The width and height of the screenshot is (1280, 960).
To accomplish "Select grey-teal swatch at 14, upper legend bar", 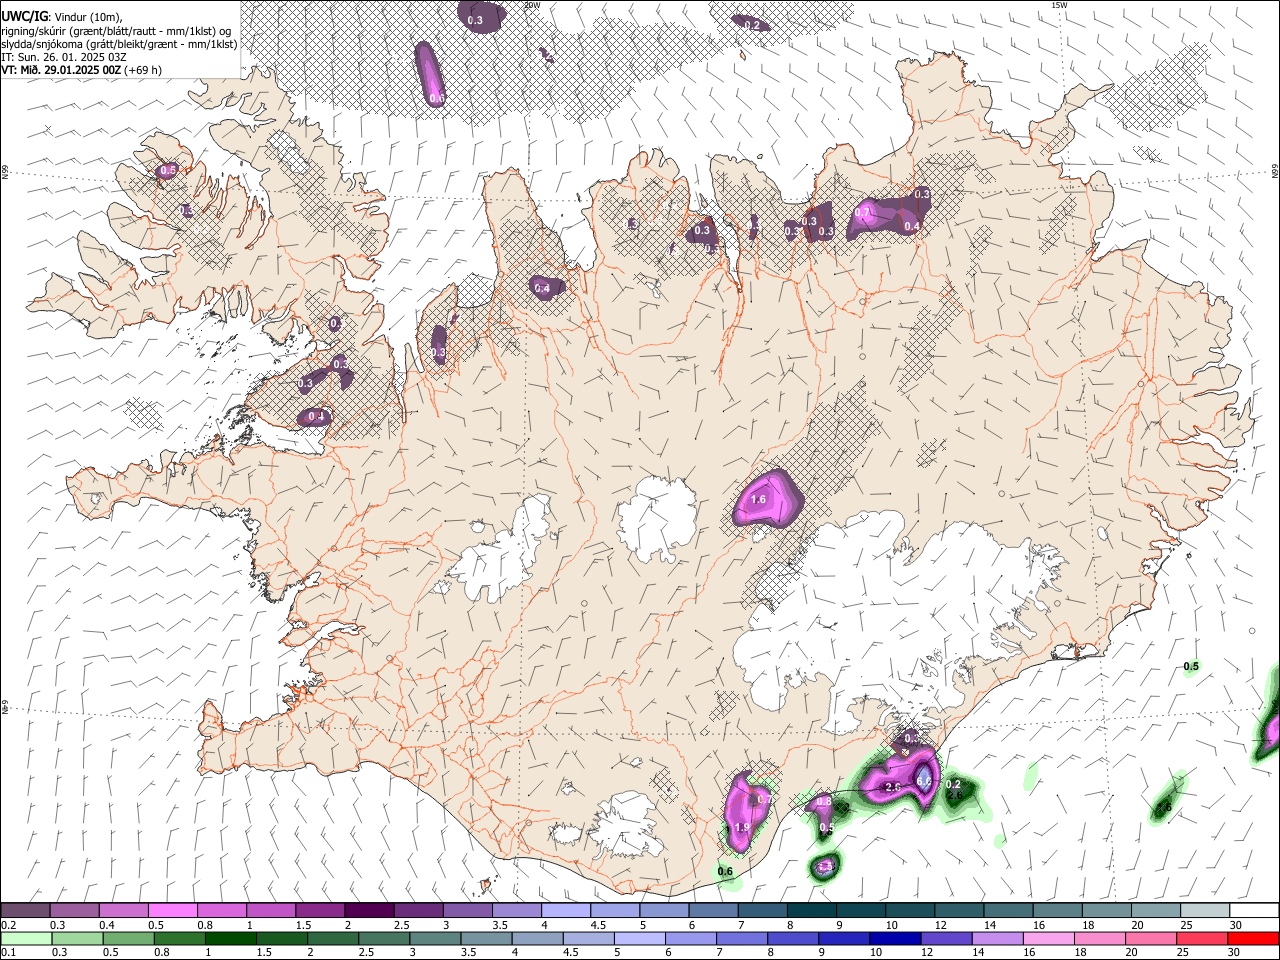I will coord(1008,911).
